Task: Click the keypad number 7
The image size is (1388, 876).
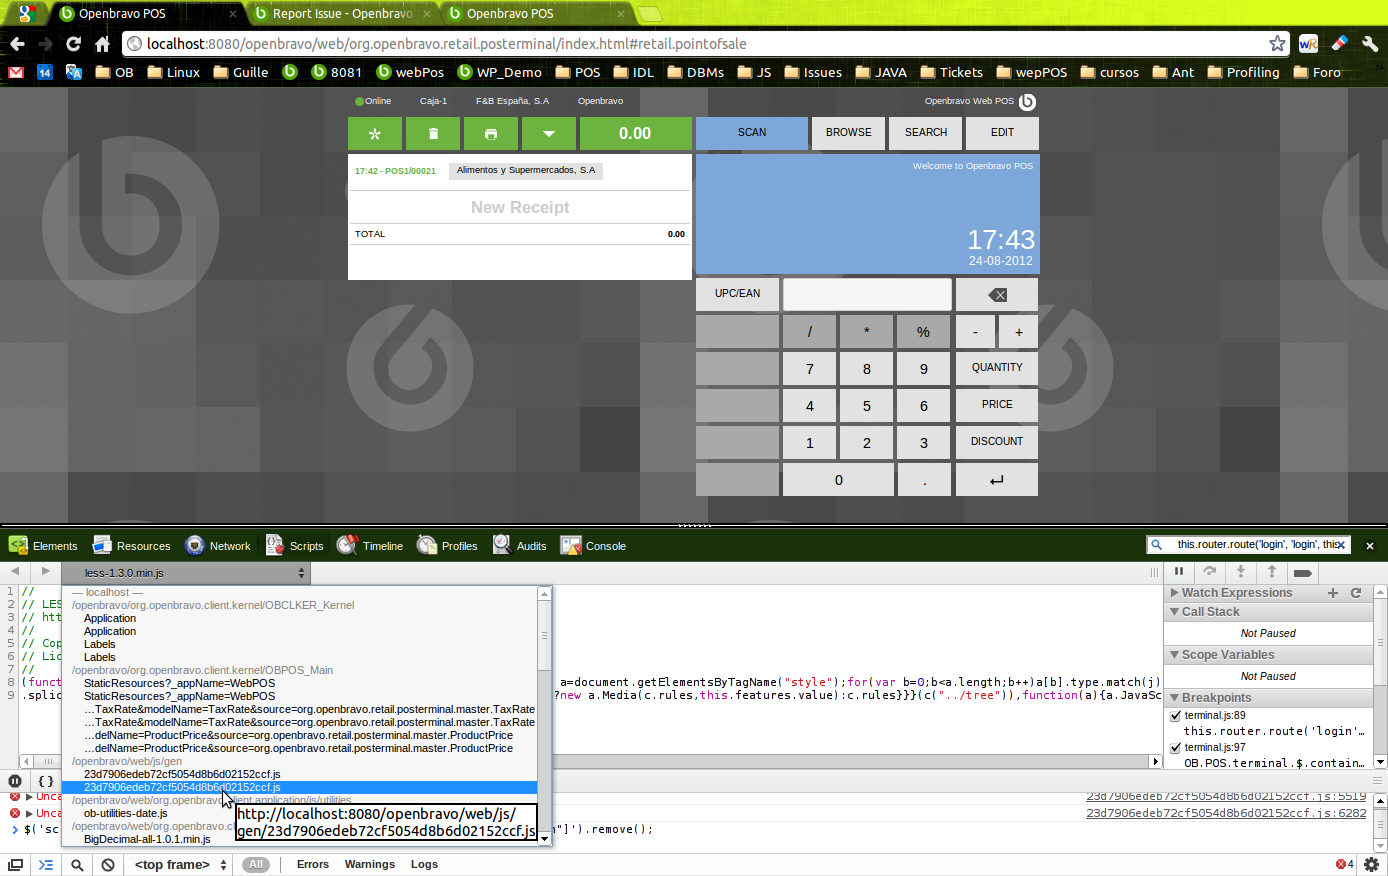Action: (x=810, y=369)
